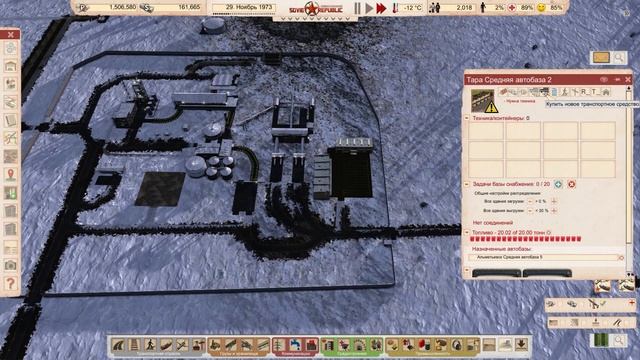
Task: Toggle the pin icon in depot panel header
Action: coord(617,80)
